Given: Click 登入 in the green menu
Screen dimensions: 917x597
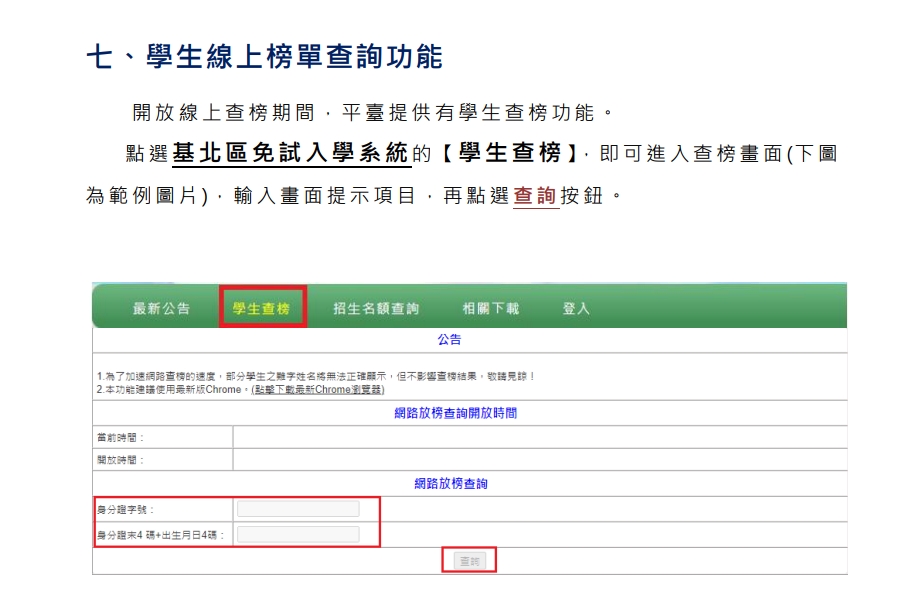Looking at the screenshot, I should [x=576, y=308].
